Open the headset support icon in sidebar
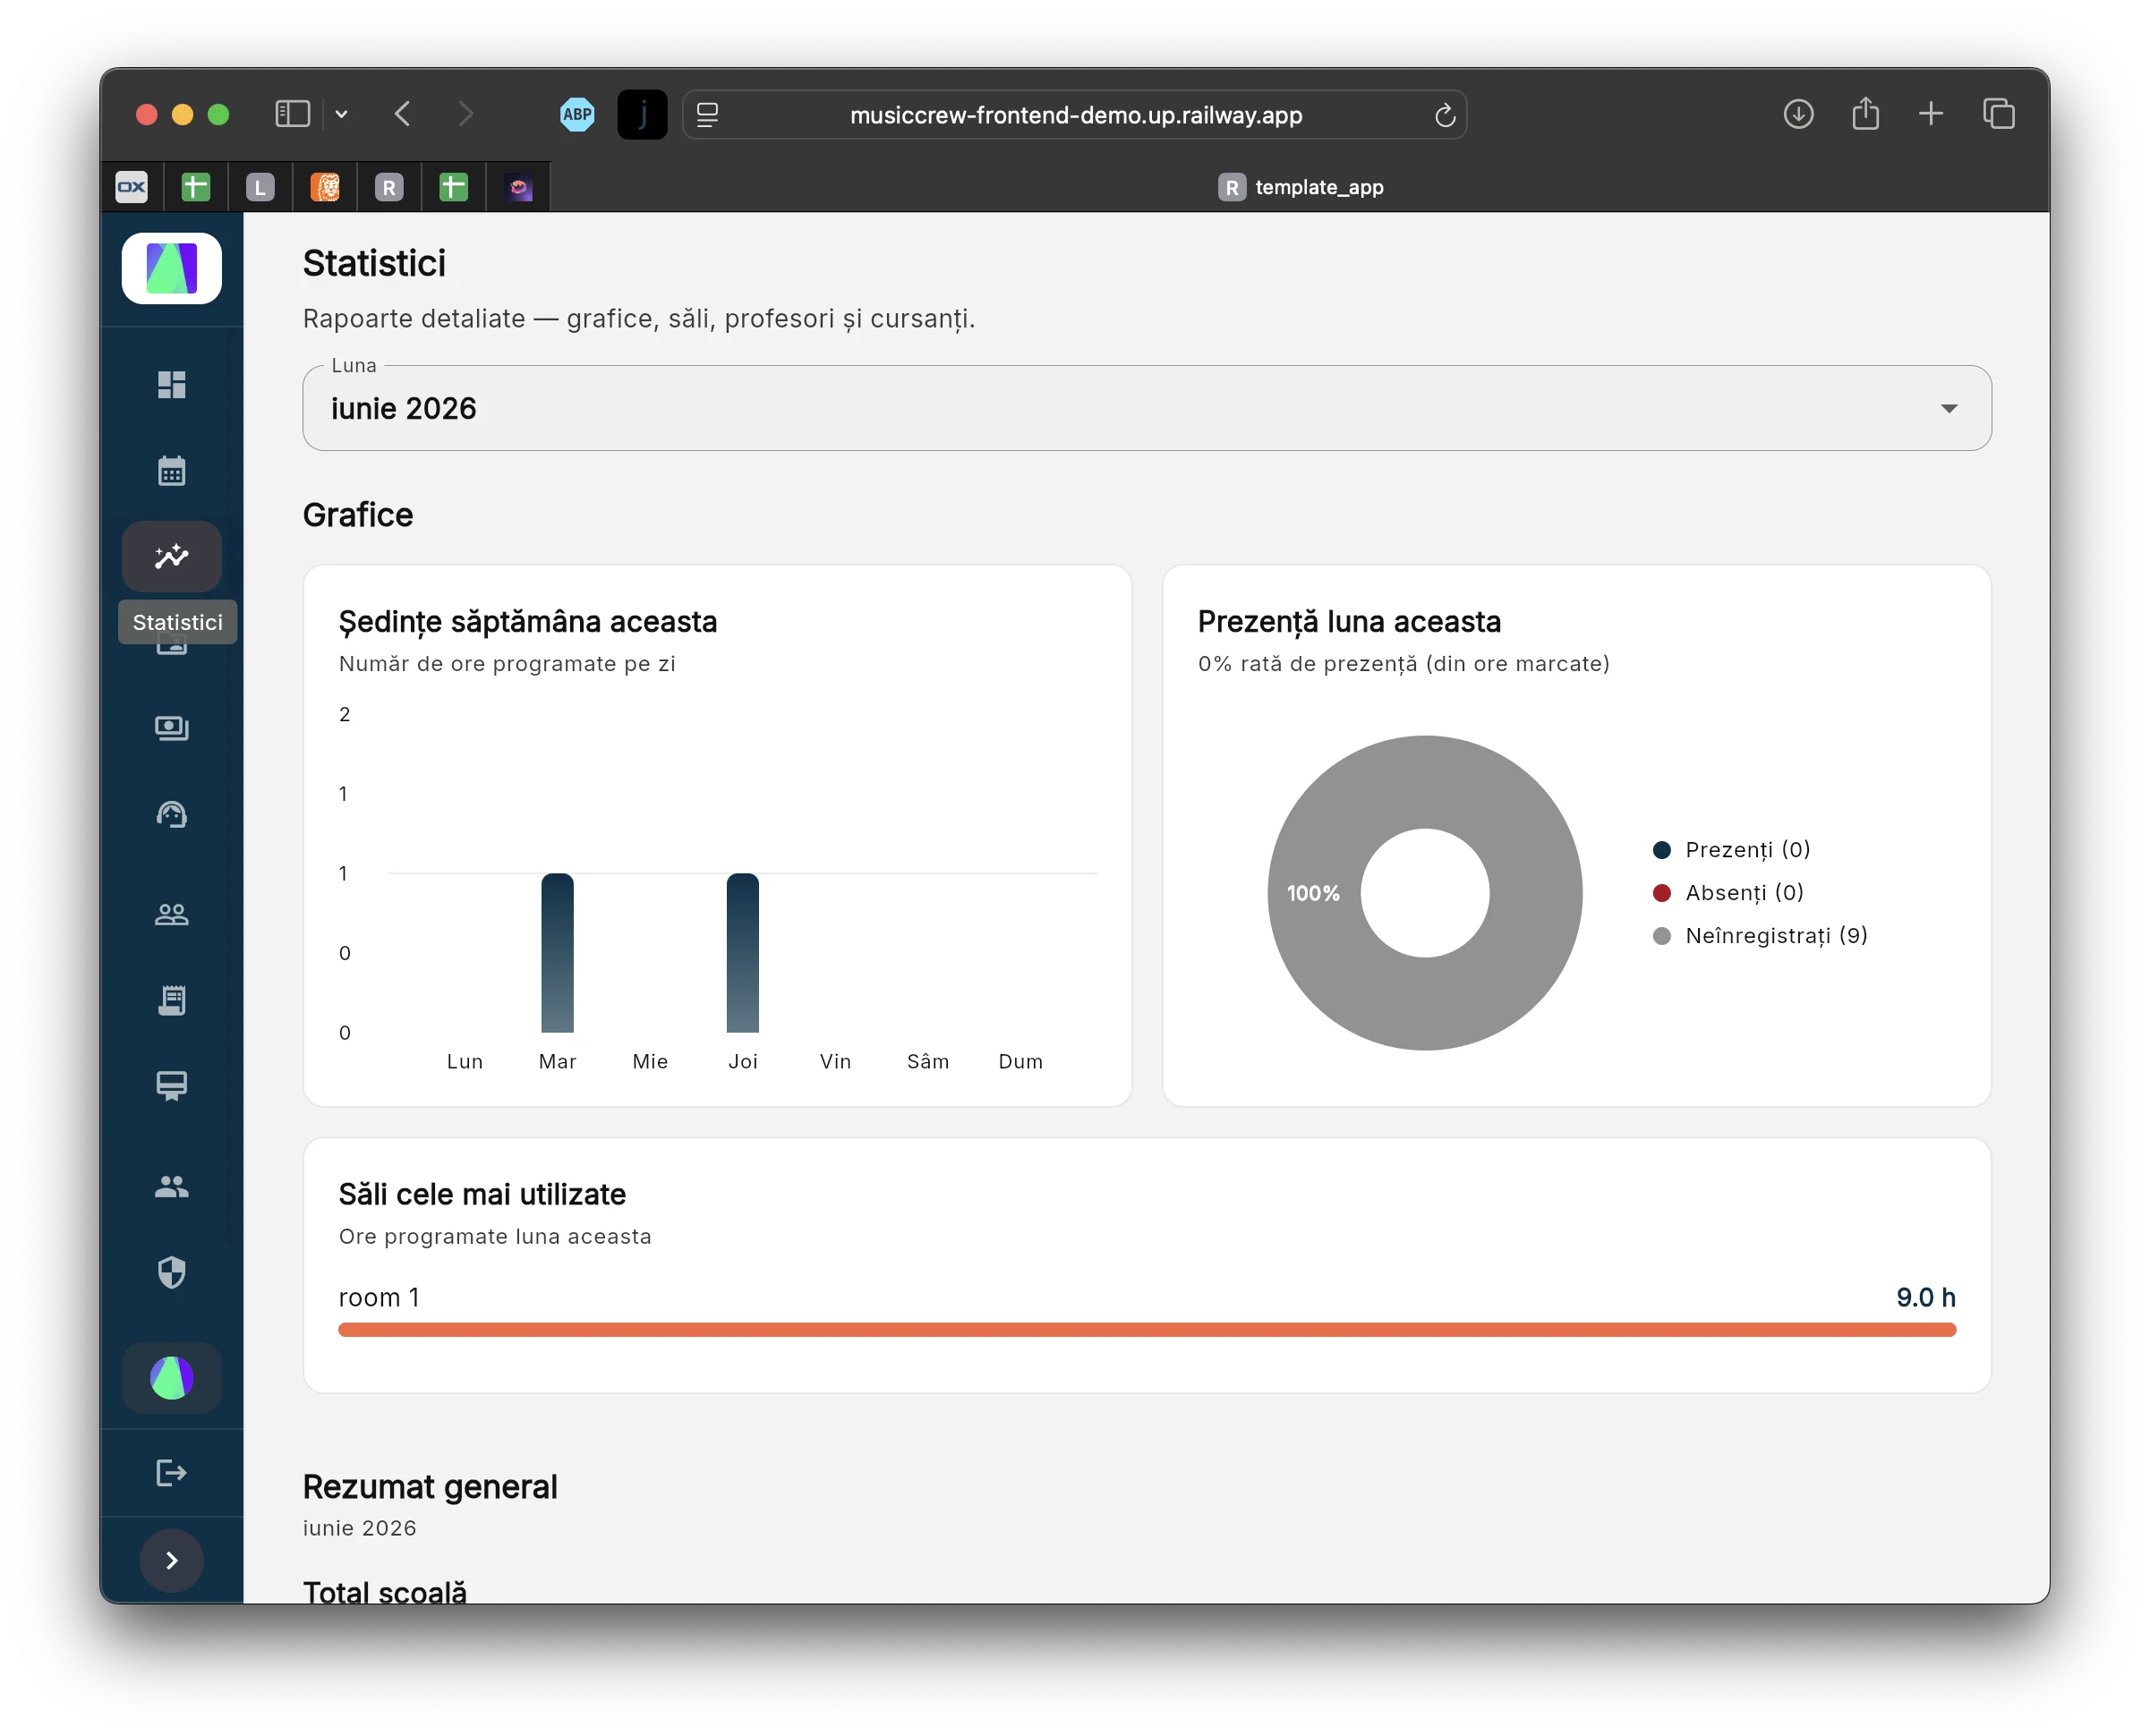This screenshot has width=2150, height=1736. [172, 815]
